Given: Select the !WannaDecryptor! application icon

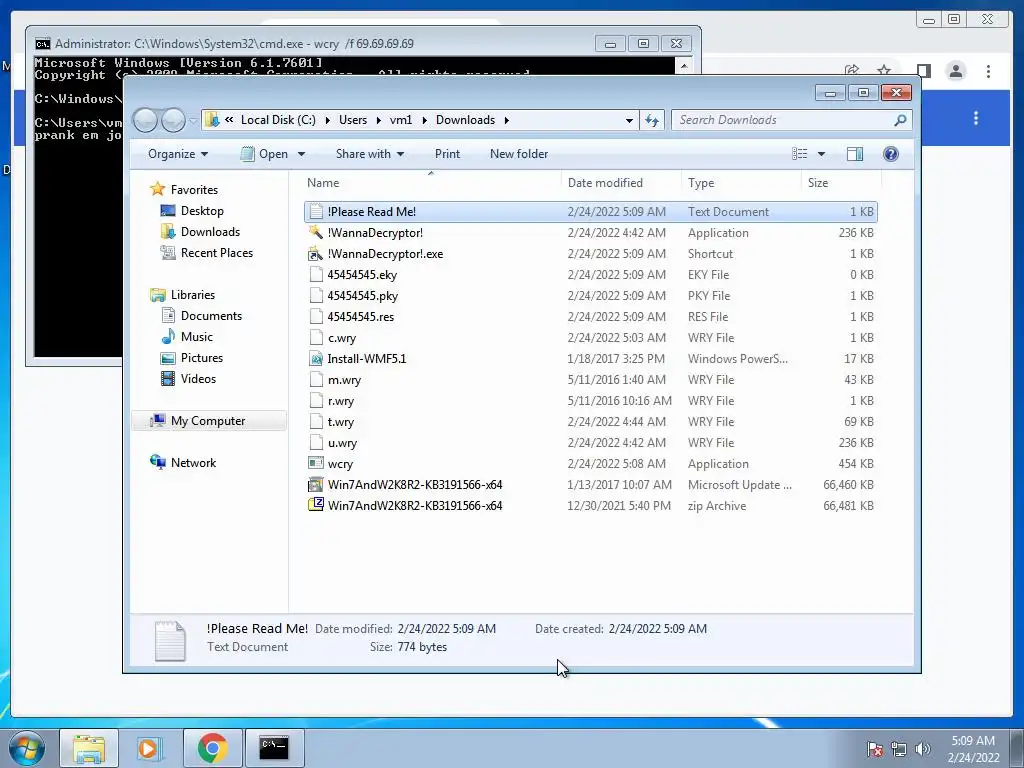Looking at the screenshot, I should (x=316, y=232).
